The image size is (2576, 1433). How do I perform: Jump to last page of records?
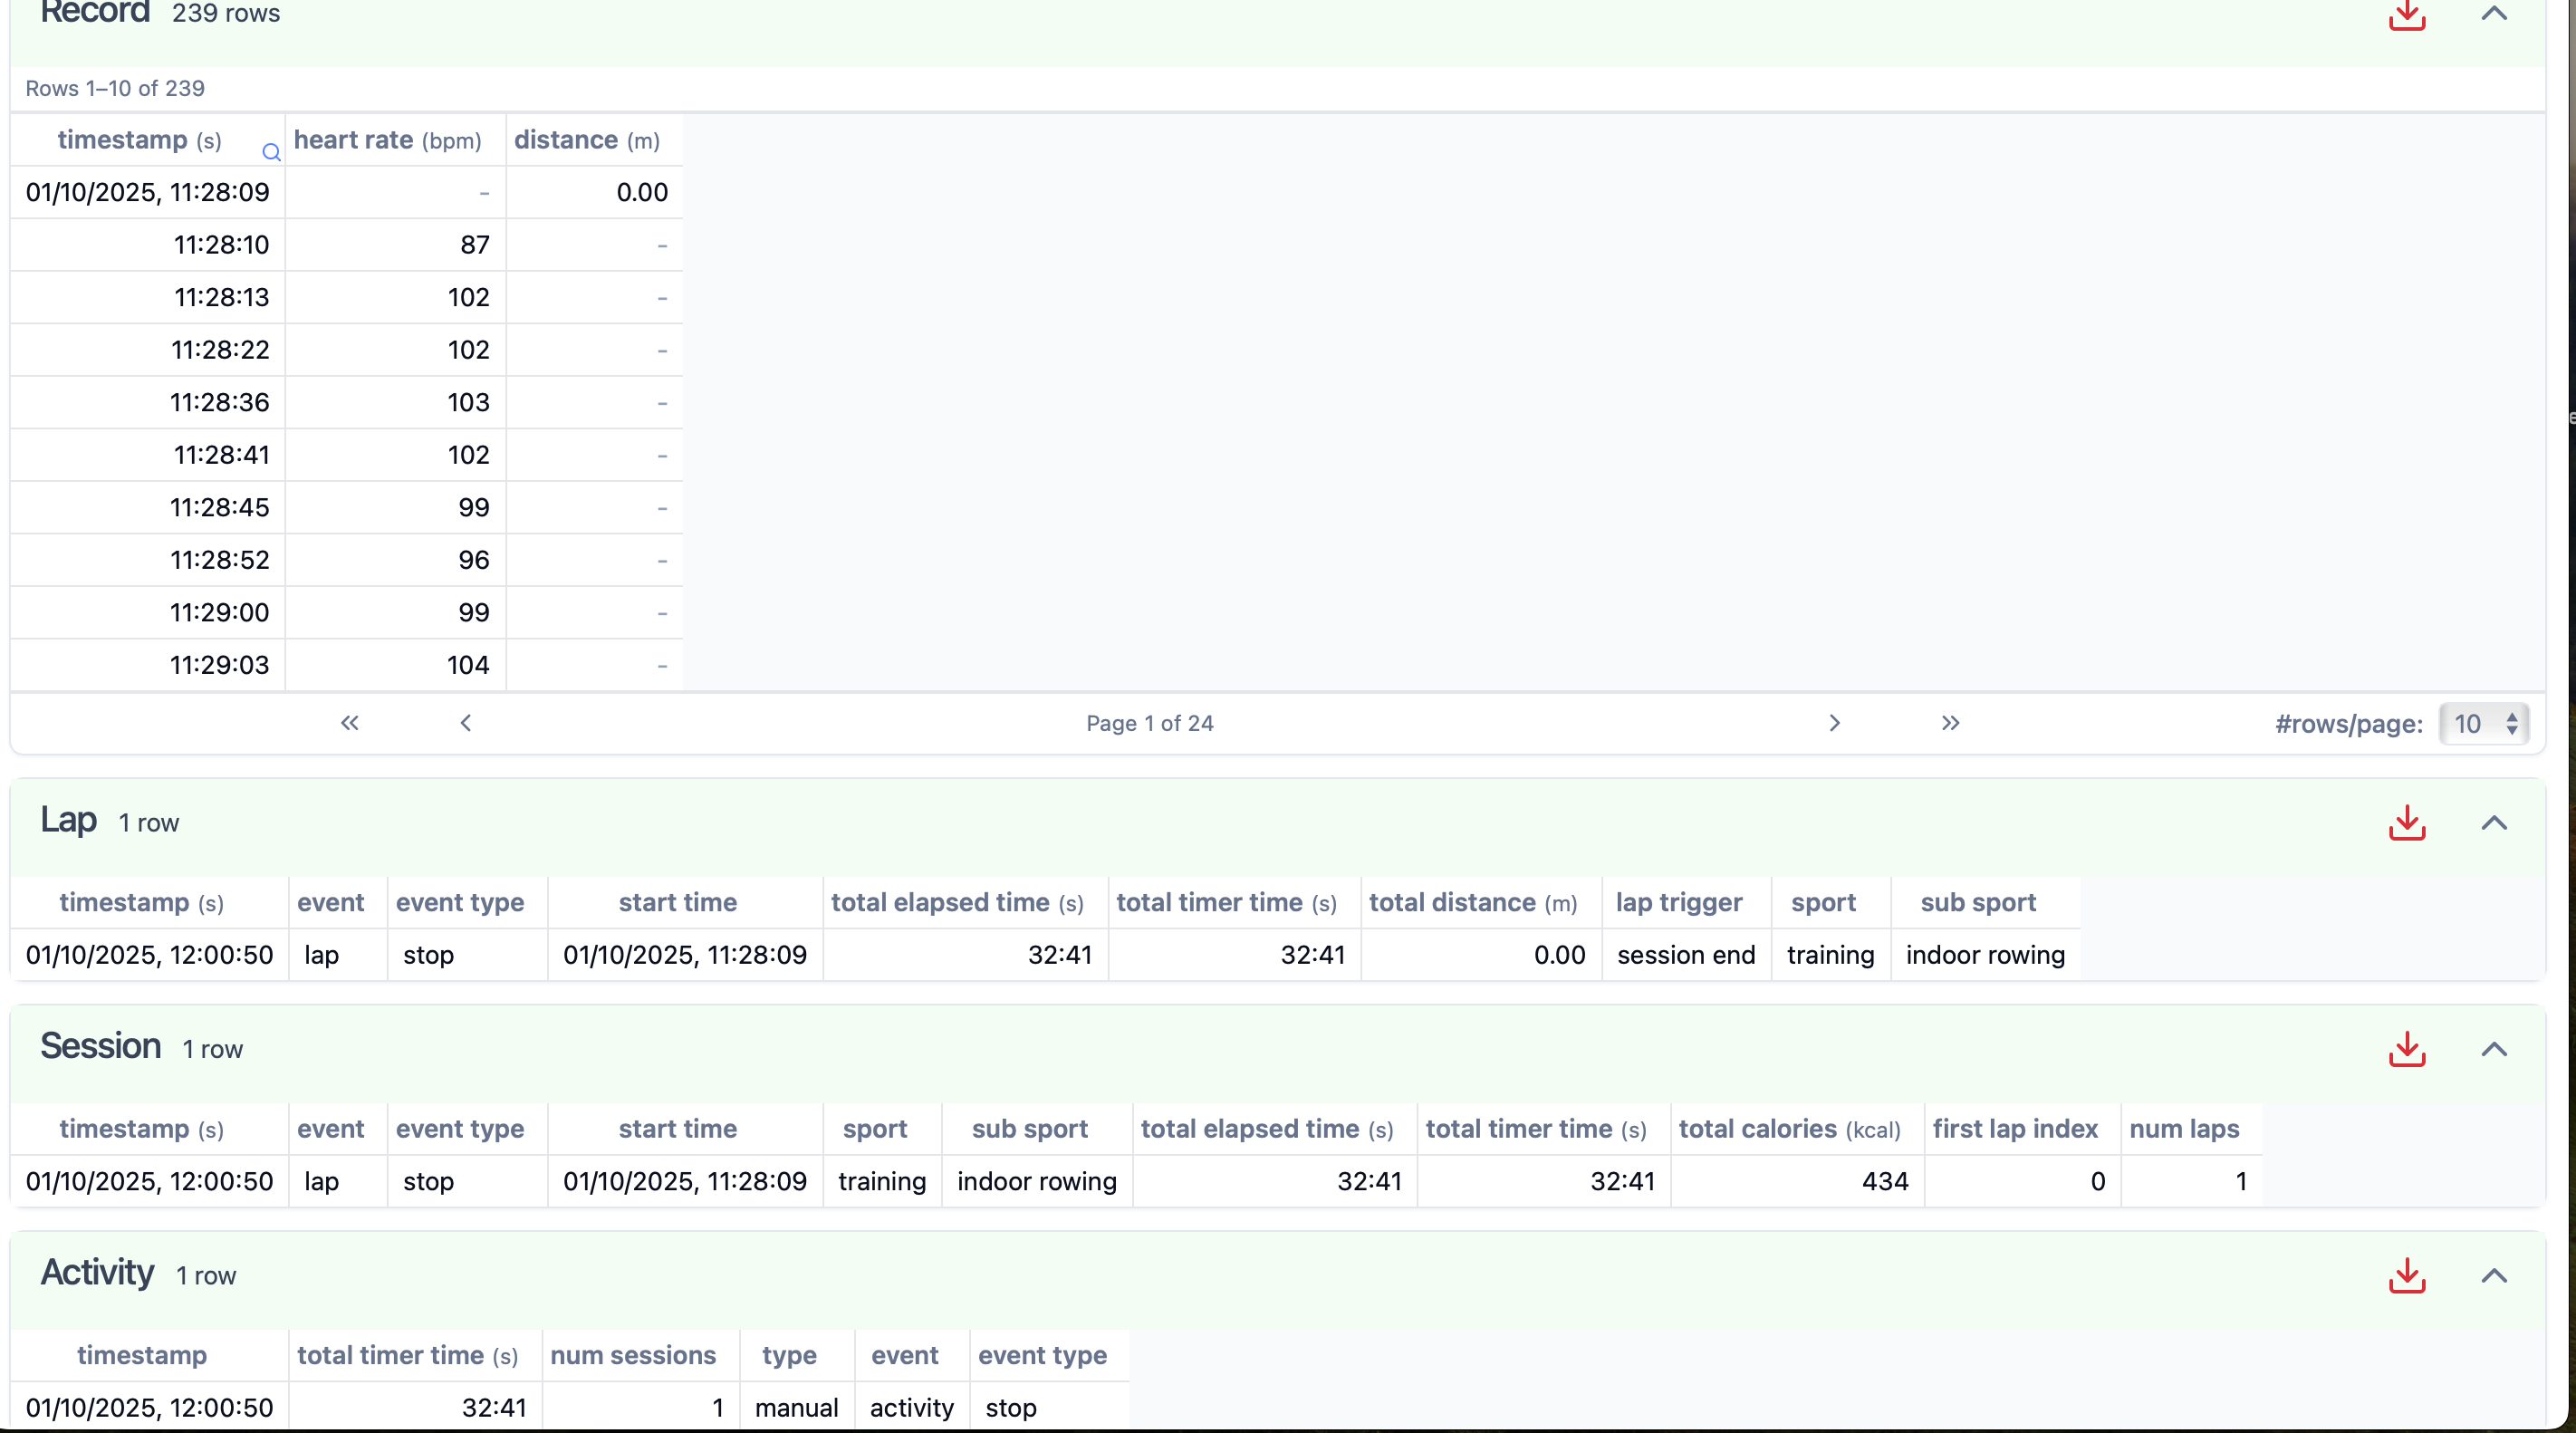[1950, 723]
